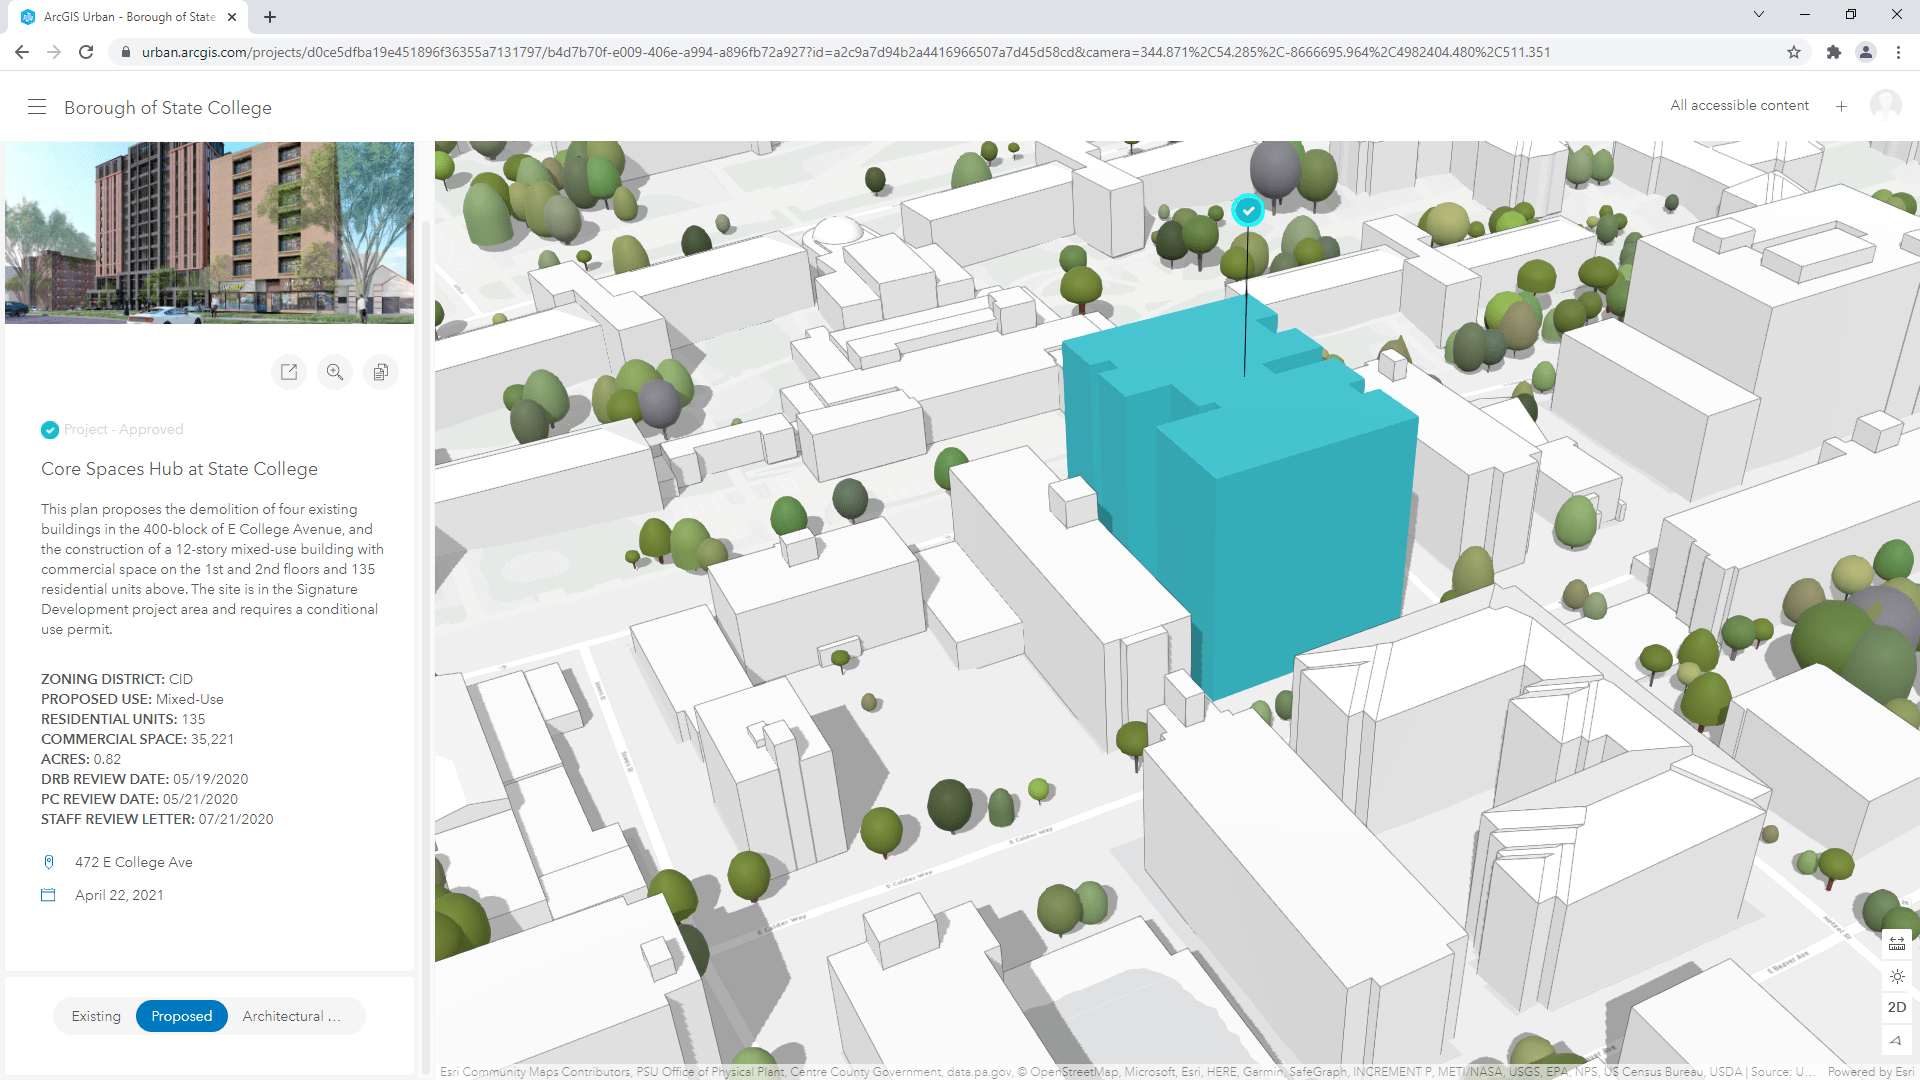
Task: Open the hamburger navigation menu
Action: (37, 107)
